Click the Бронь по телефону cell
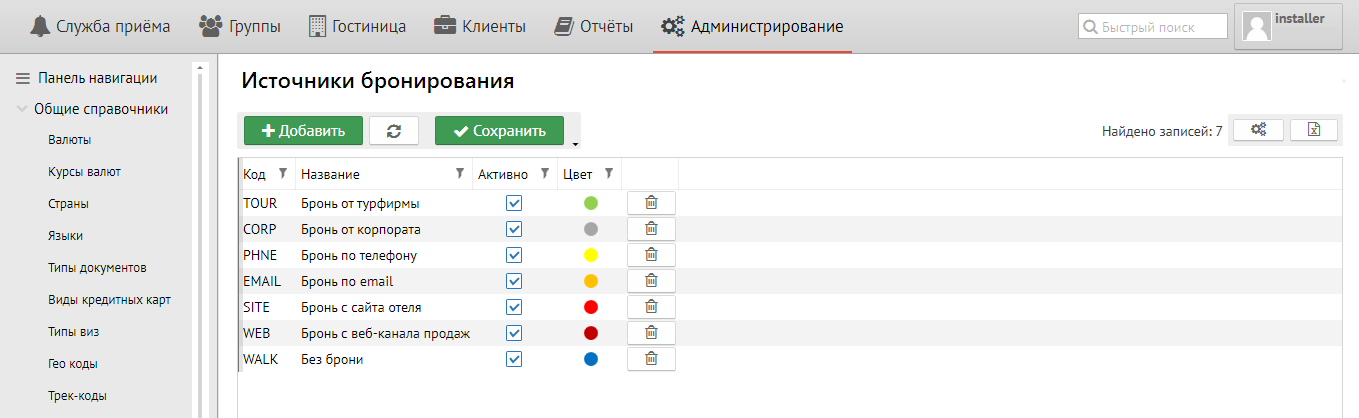 [x=384, y=255]
